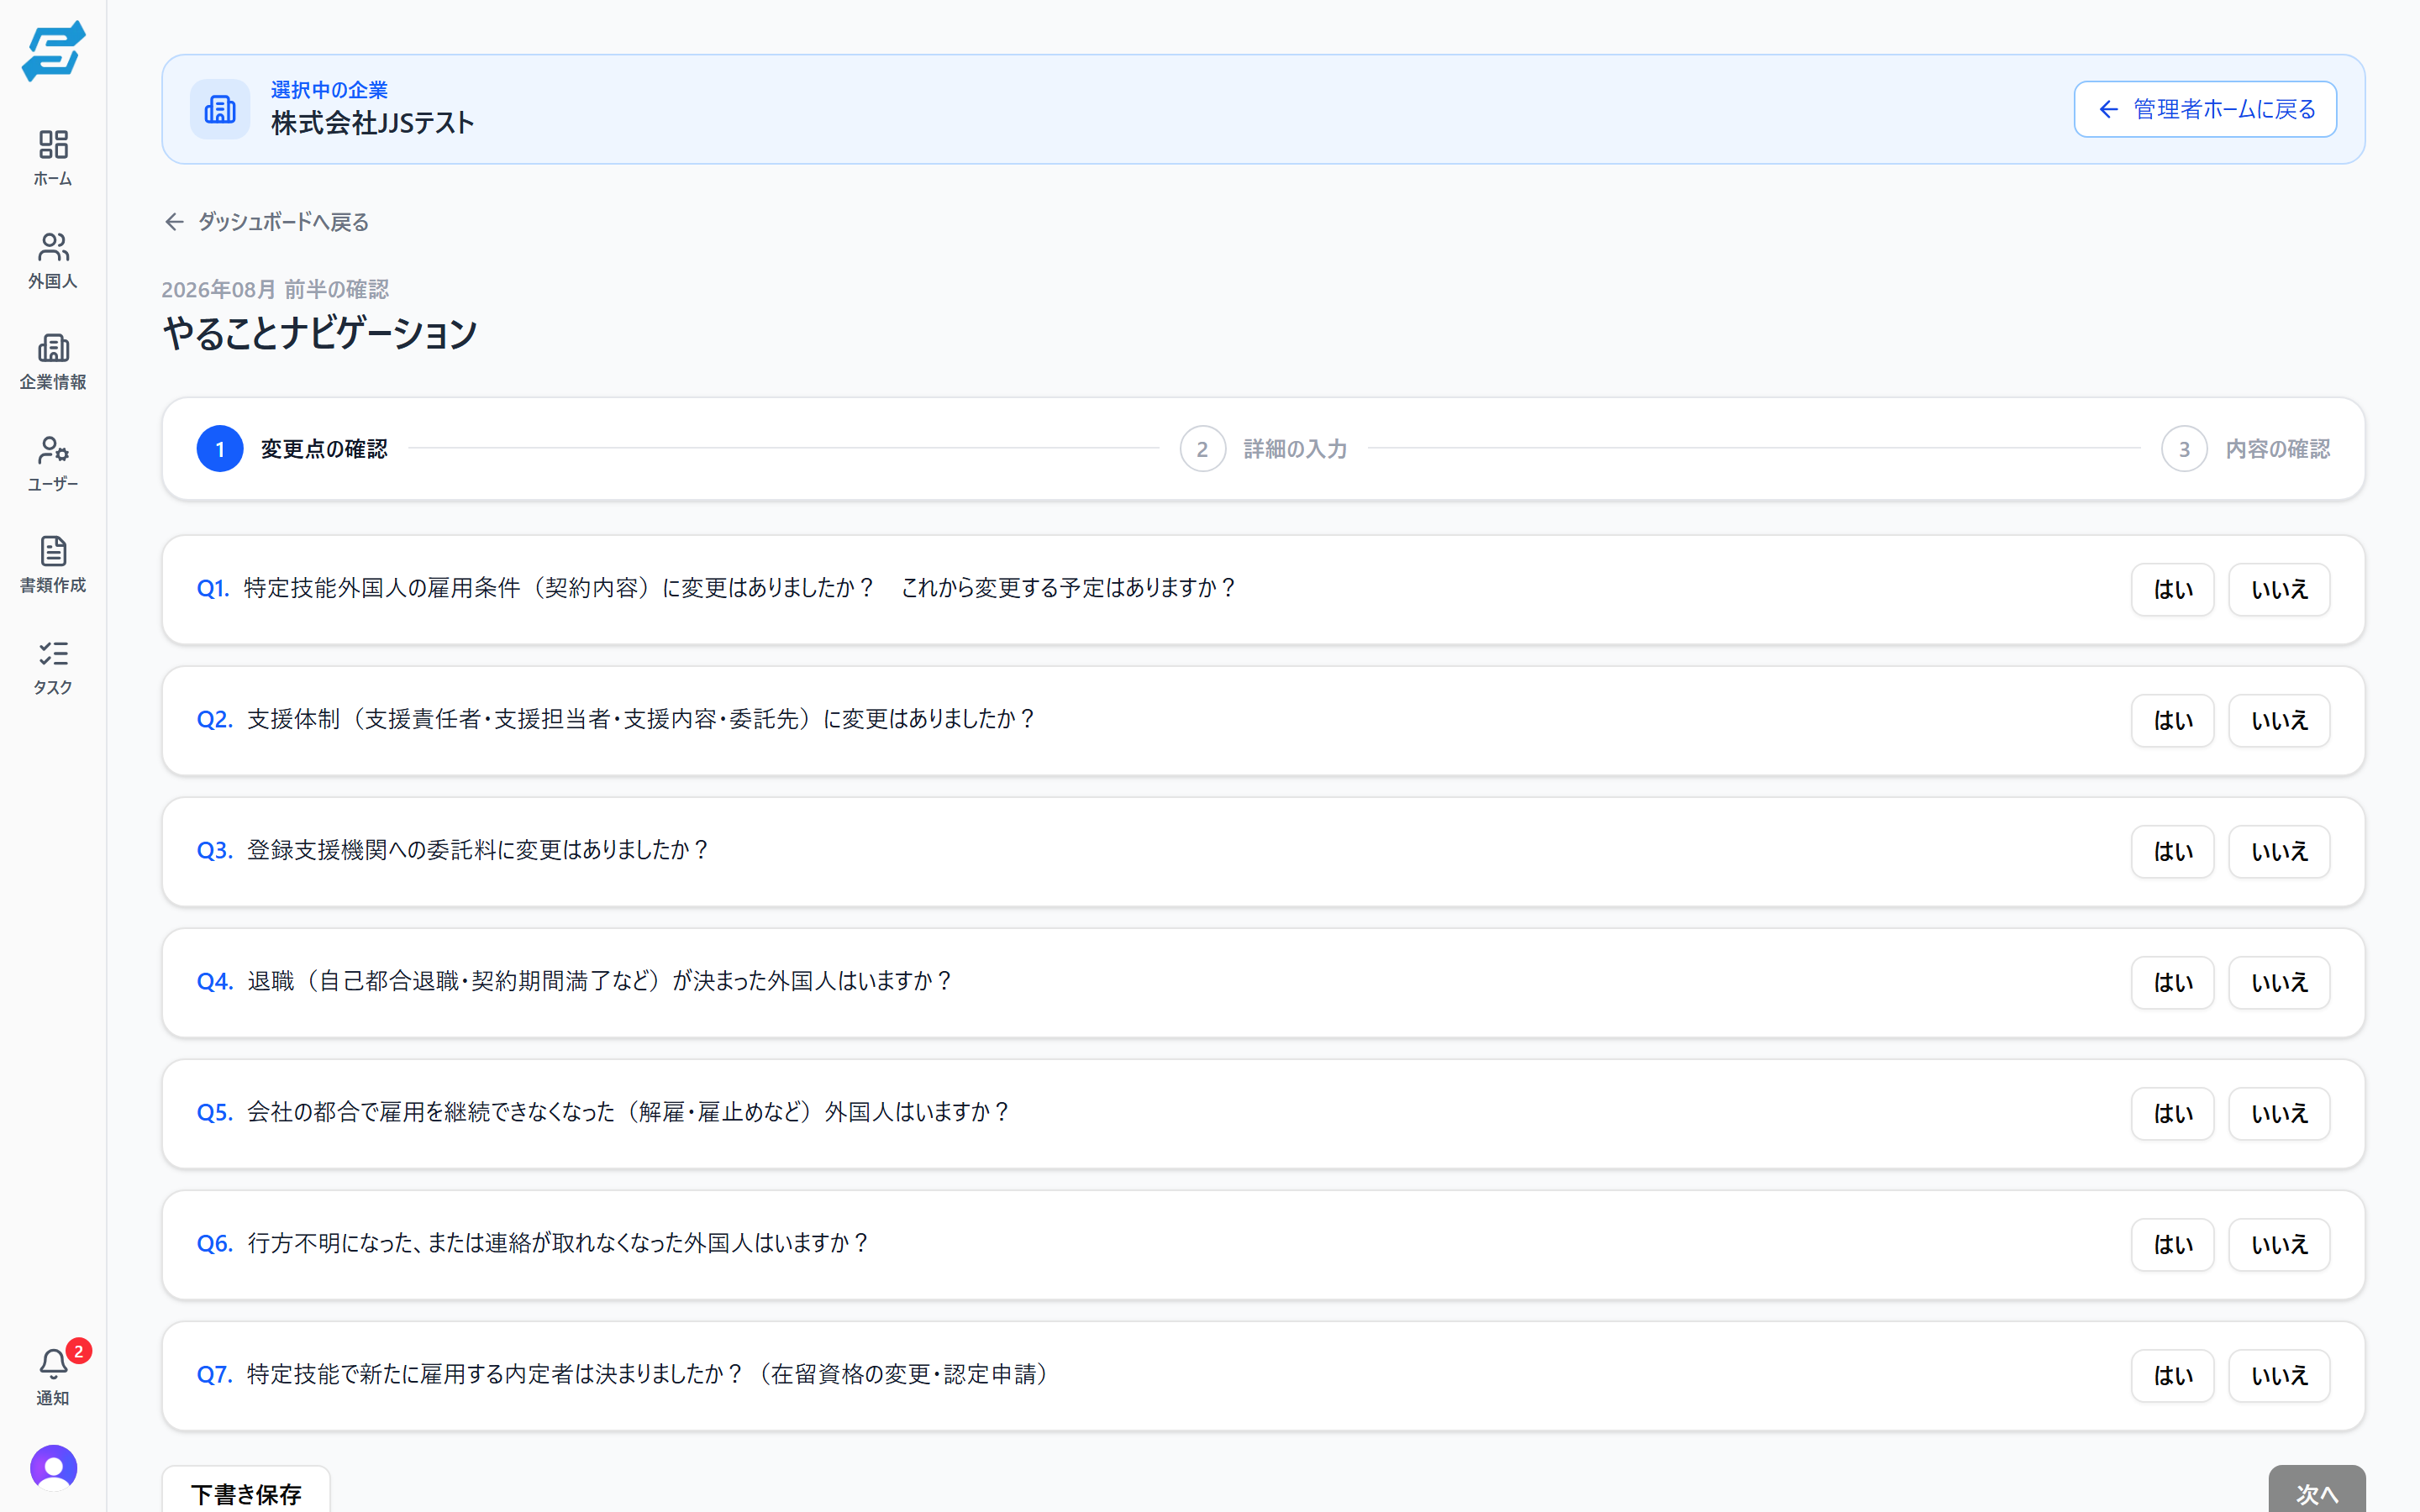Select いいえ for Q4 退職 question
This screenshot has width=2420, height=1512.
[2279, 982]
